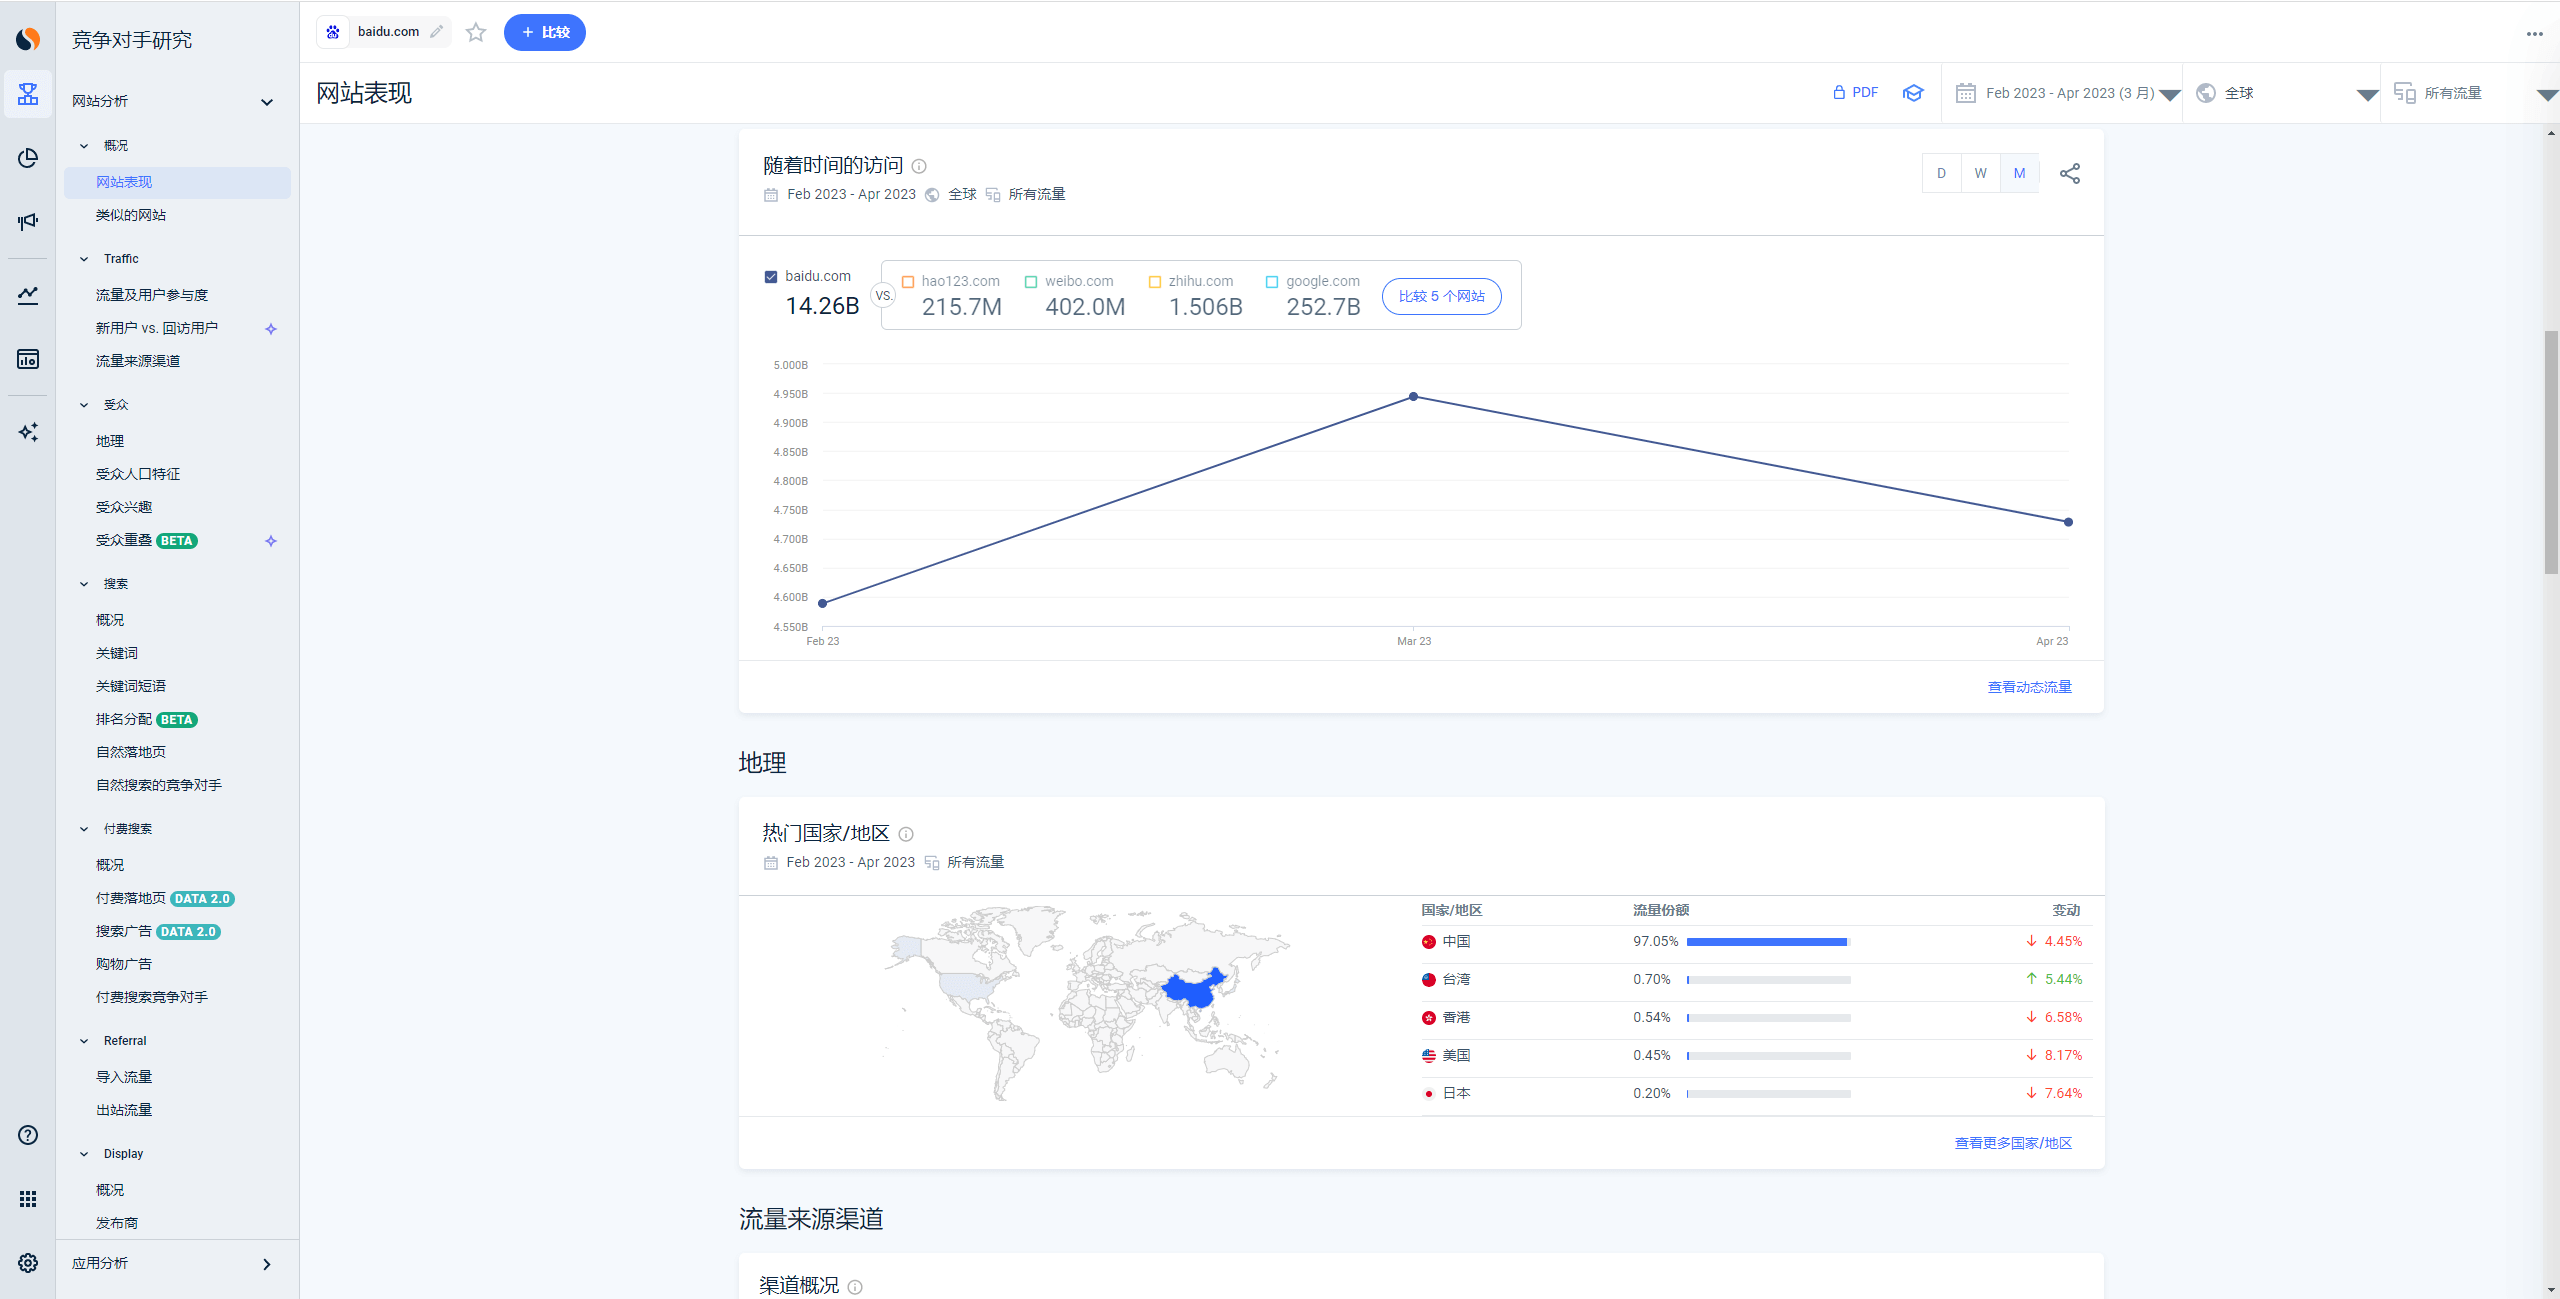Click the graduation cap education icon
The height and width of the screenshot is (1299, 2560).
click(x=1913, y=93)
